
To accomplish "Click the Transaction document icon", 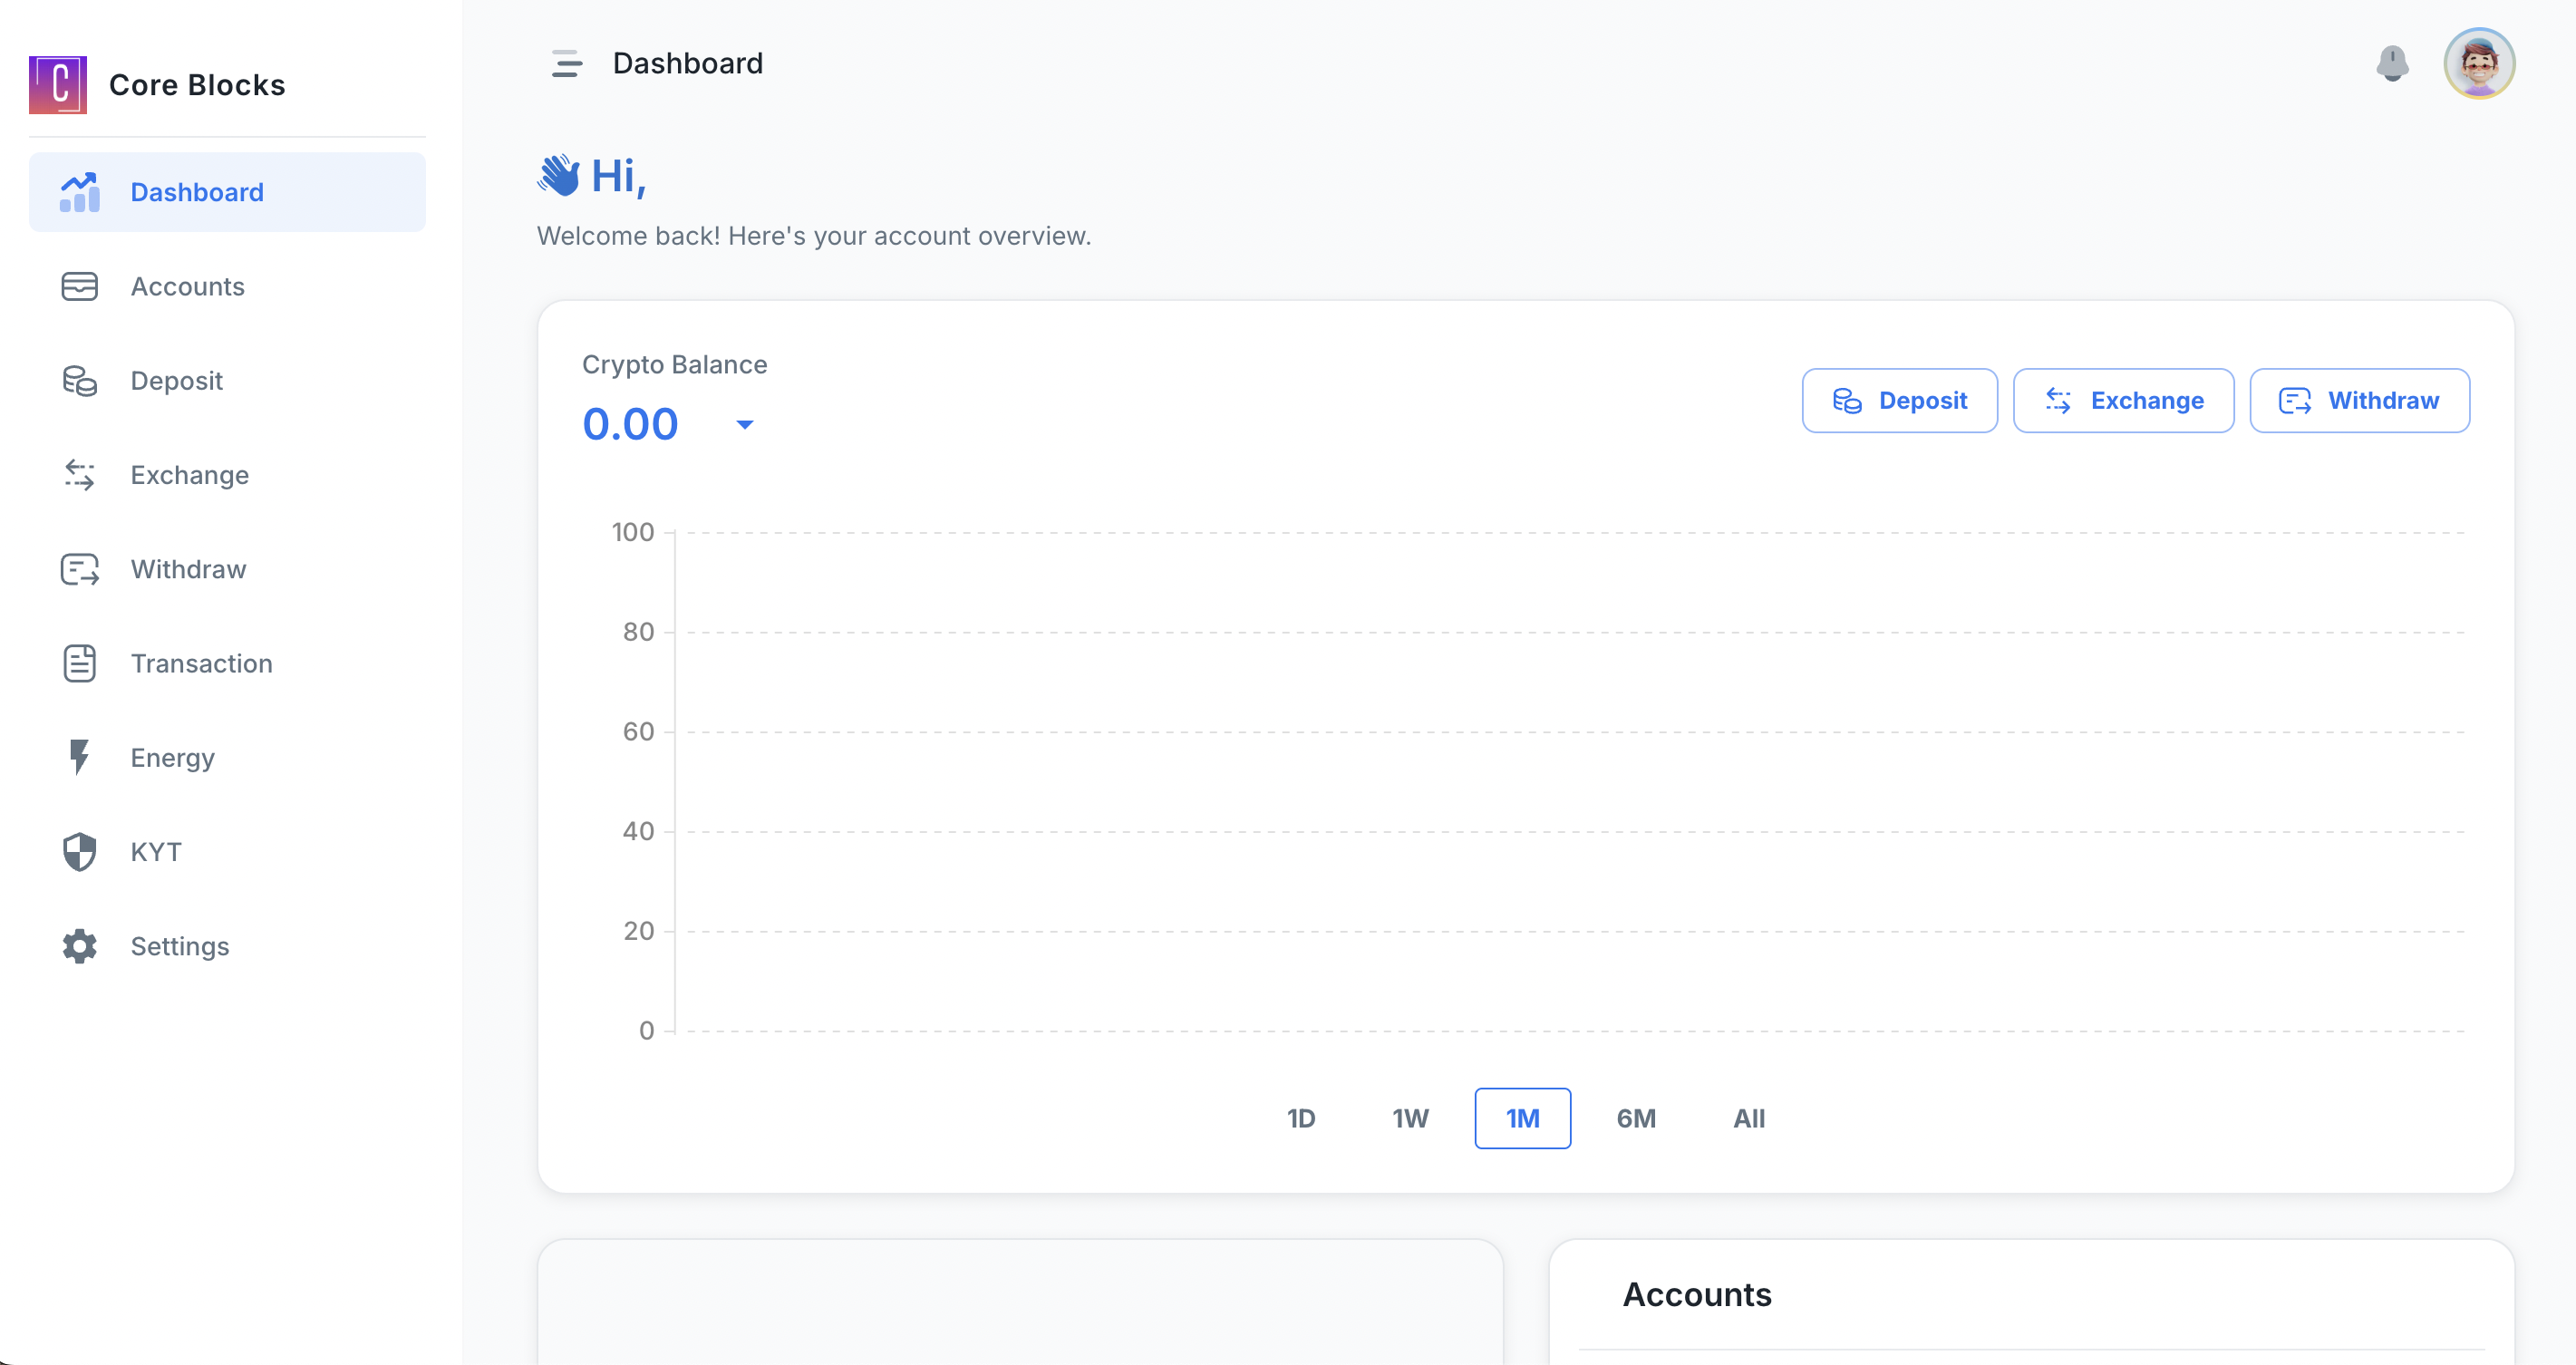I will (x=79, y=663).
